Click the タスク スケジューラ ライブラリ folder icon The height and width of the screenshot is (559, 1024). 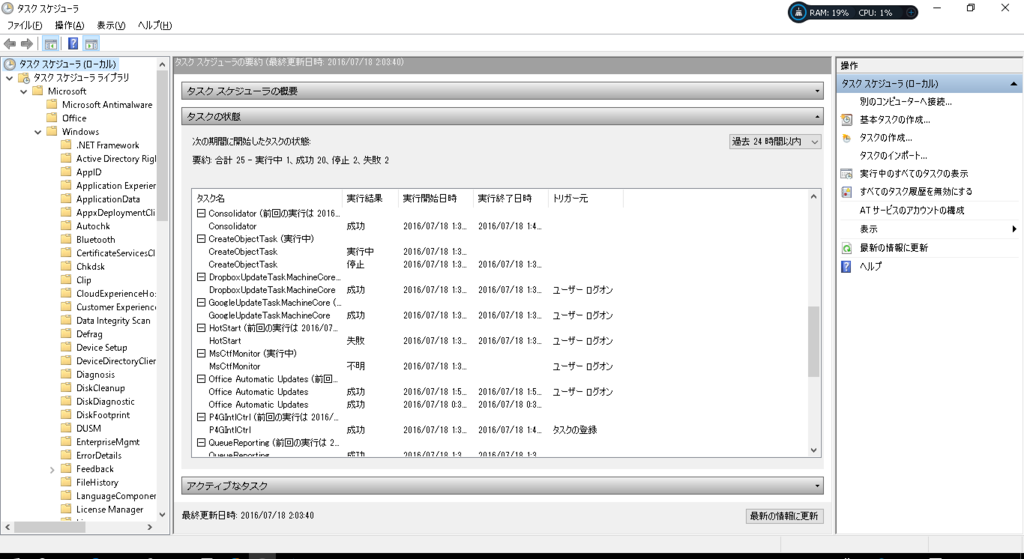24,78
